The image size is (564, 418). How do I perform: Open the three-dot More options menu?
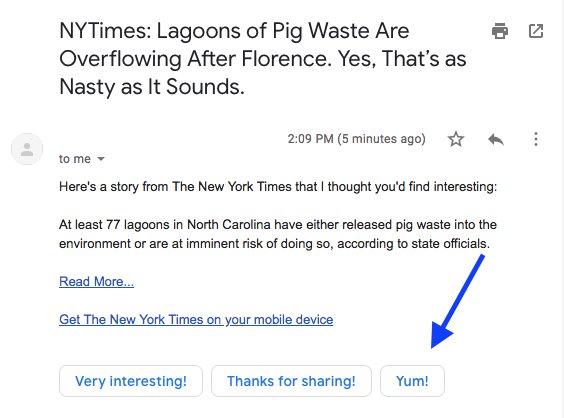pos(536,139)
